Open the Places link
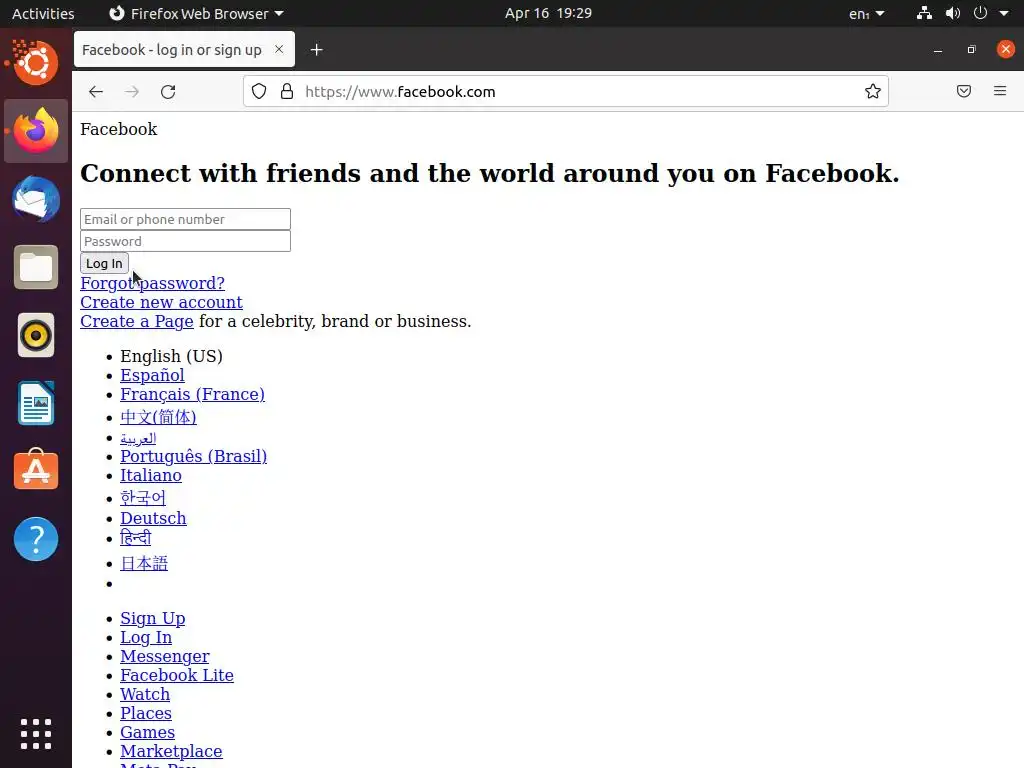This screenshot has height=768, width=1024. [x=146, y=713]
